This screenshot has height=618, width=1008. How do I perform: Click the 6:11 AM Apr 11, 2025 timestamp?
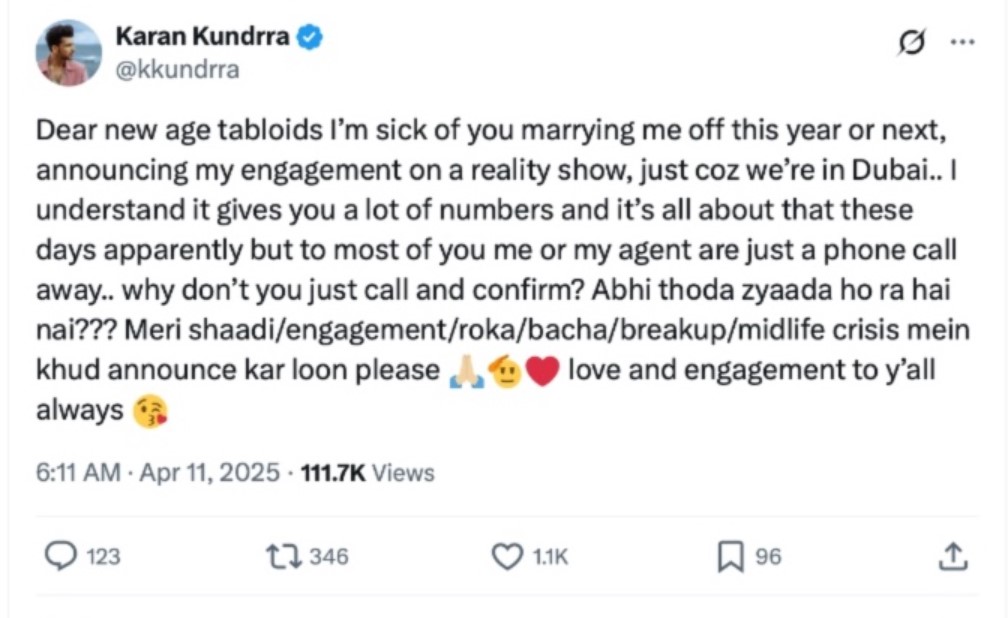point(158,472)
